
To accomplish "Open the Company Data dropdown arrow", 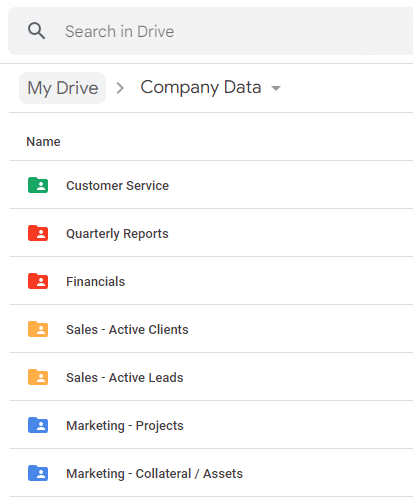I will point(276,88).
